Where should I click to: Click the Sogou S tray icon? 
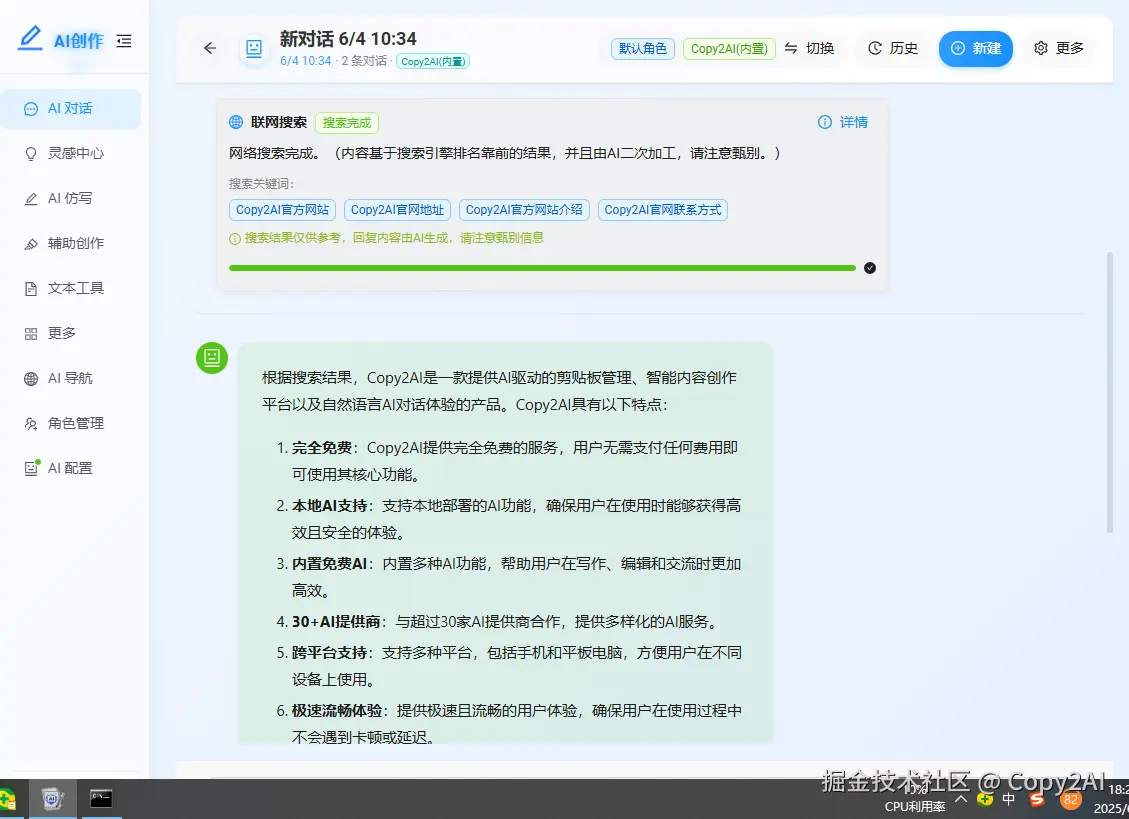[1037, 800]
